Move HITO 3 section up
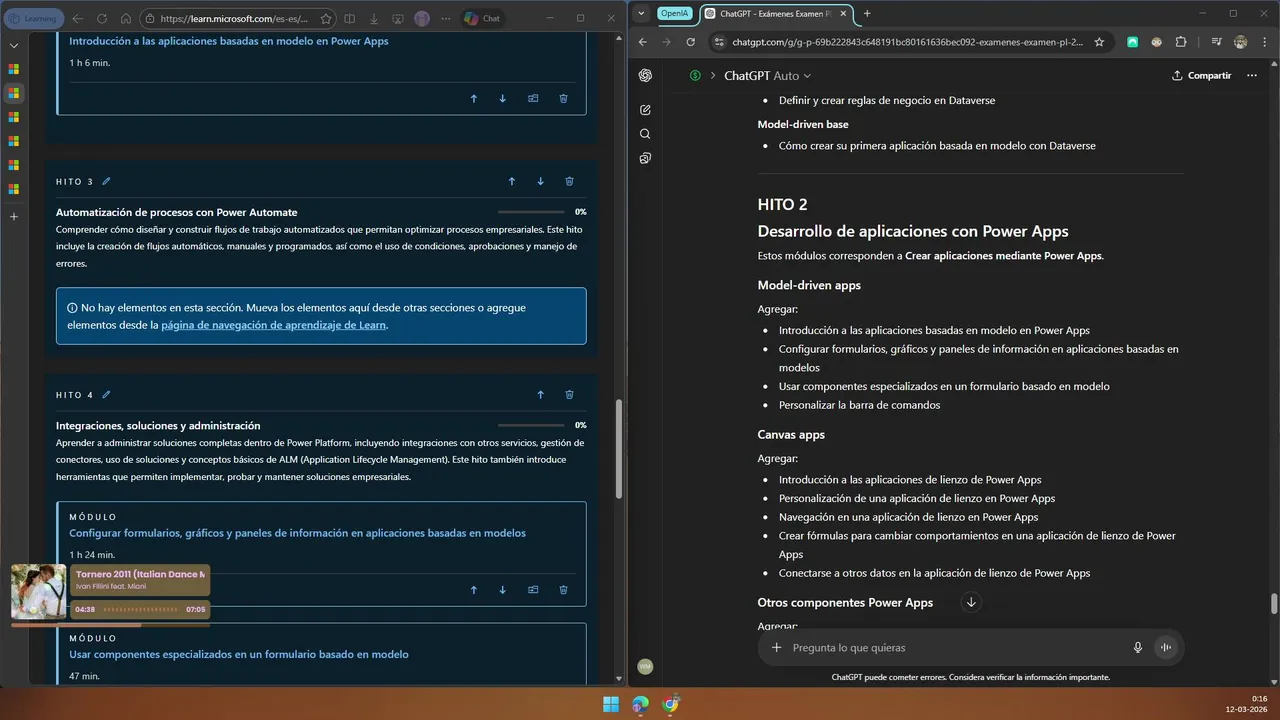Image resolution: width=1280 pixels, height=720 pixels. [x=512, y=181]
